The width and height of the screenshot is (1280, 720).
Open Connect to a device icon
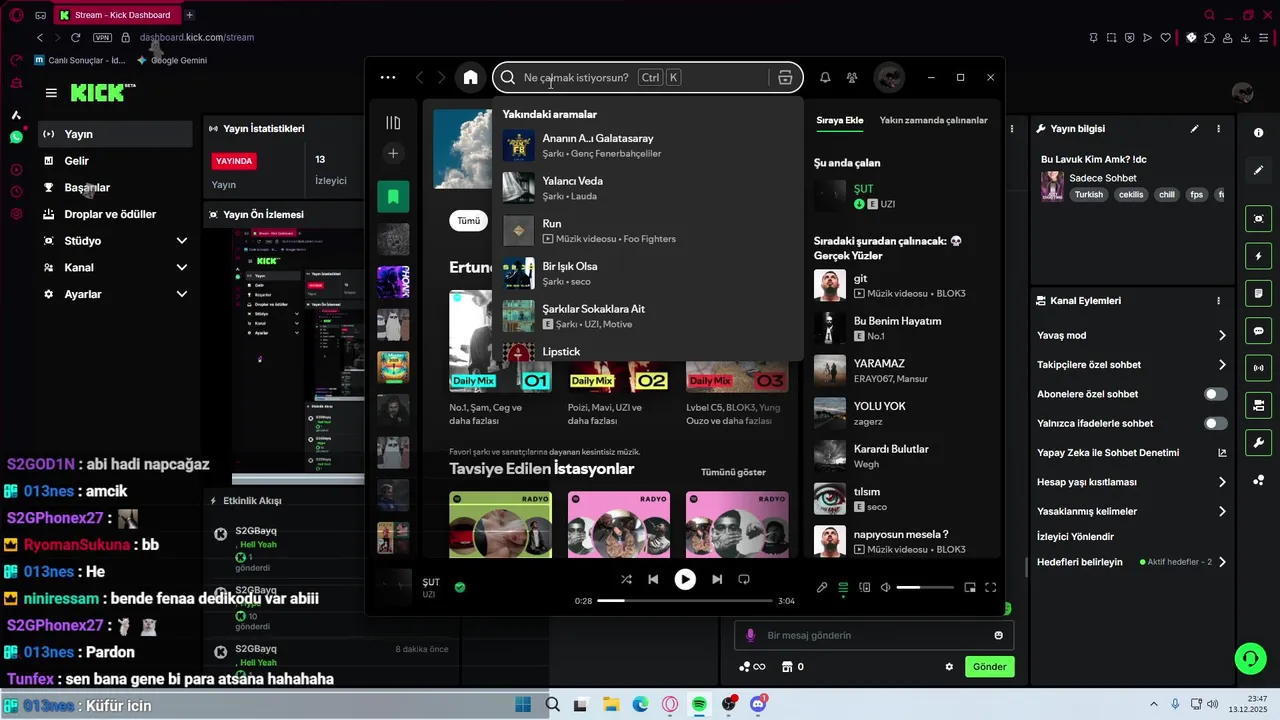865,588
